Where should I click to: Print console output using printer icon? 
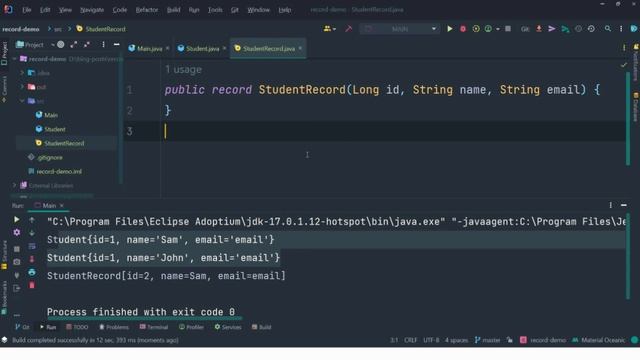pyautogui.click(x=32, y=272)
